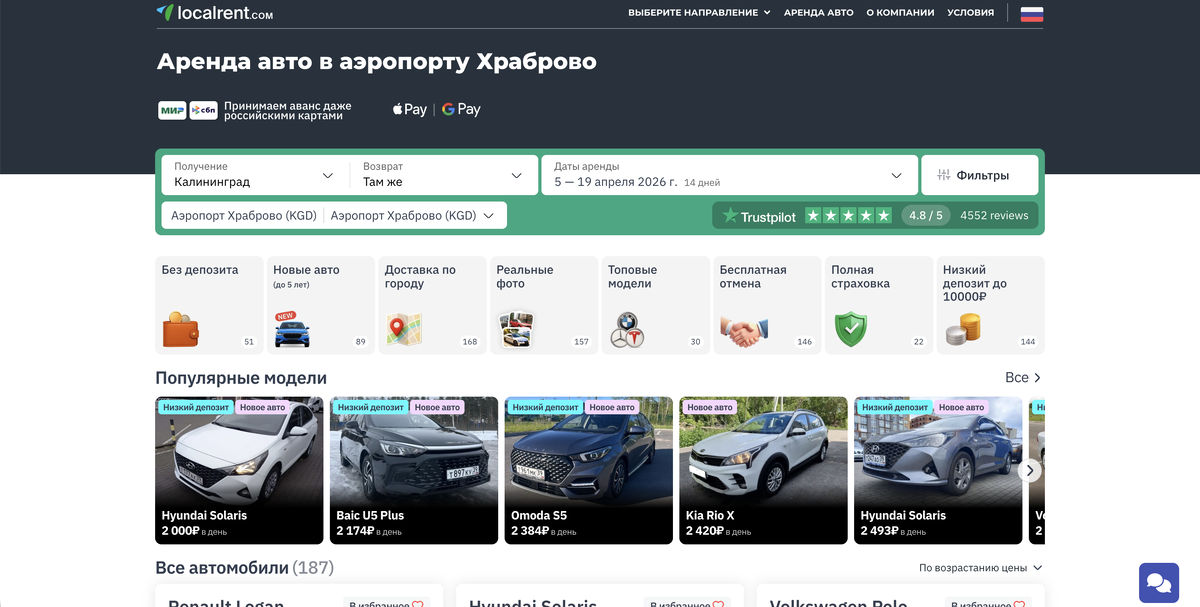Click the coin stack low deposit icon
This screenshot has width=1200, height=607.
coord(963,329)
